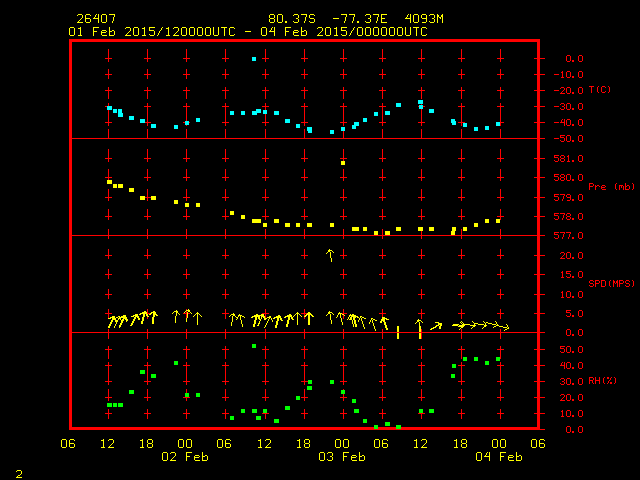Click the 579.0 pressure tick value
The width and height of the screenshot is (640, 480).
569,198
